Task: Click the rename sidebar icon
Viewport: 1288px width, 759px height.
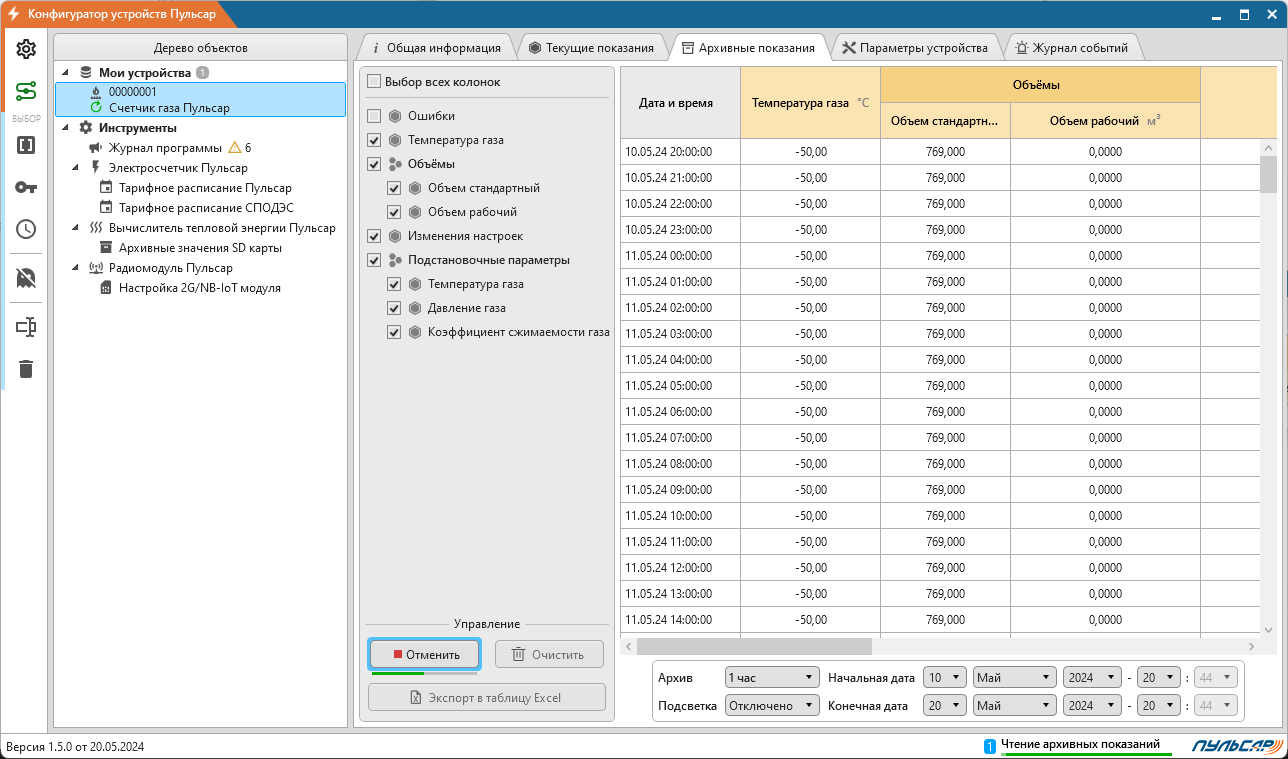Action: [x=26, y=327]
